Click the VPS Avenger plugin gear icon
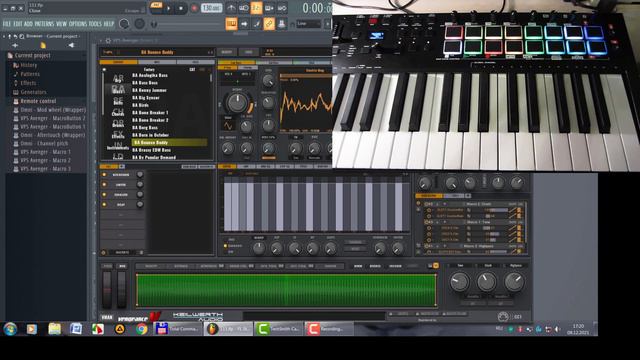Viewport: 640px width, 360px height. point(108,40)
